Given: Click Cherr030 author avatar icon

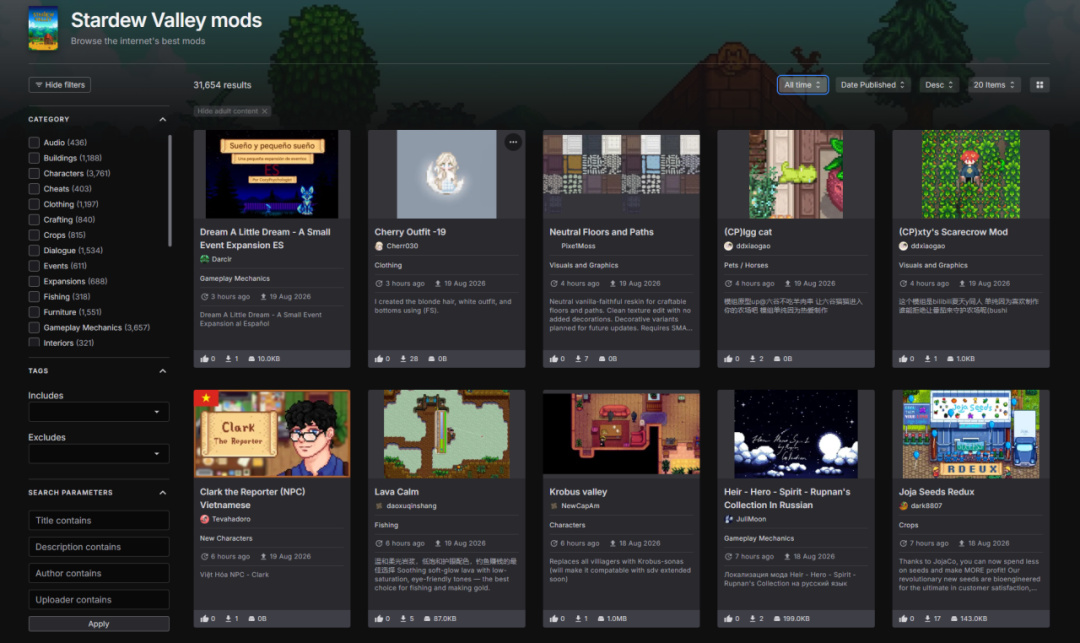Looking at the screenshot, I should [379, 246].
